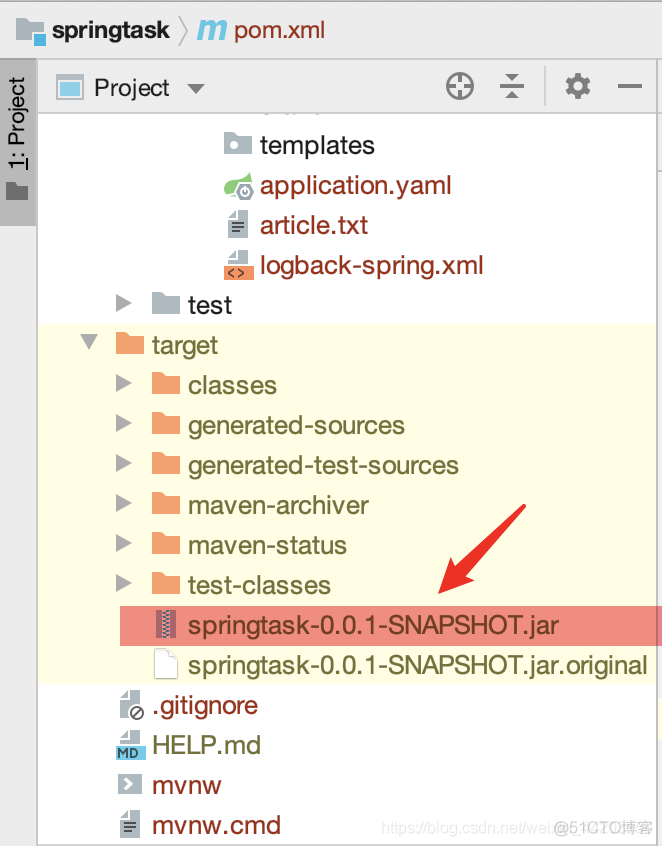The height and width of the screenshot is (846, 662).
Task: Click the locate target crosshair icon
Action: pos(460,87)
